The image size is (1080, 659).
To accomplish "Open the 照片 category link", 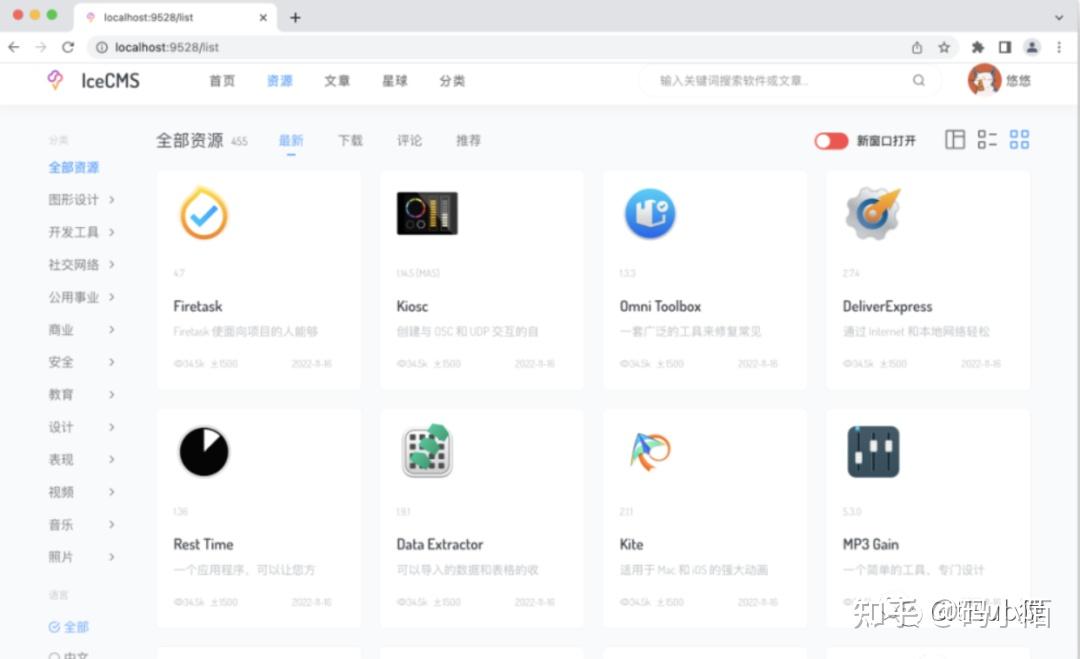I will tap(61, 557).
